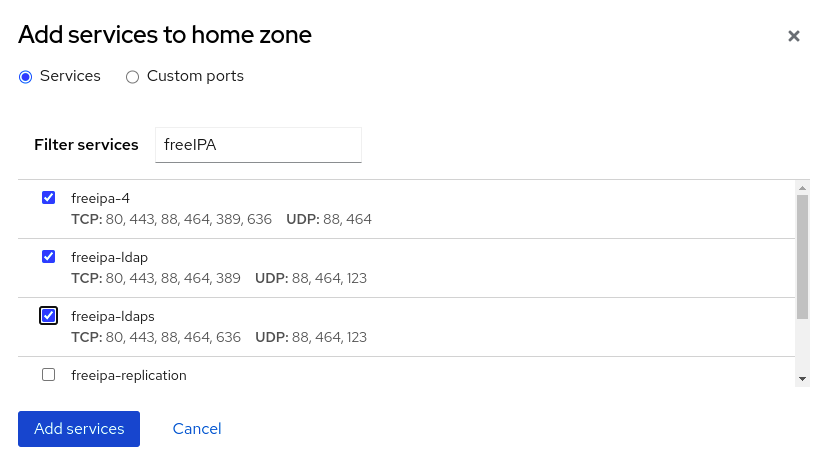Click the services list scrollbar thumb

802,255
